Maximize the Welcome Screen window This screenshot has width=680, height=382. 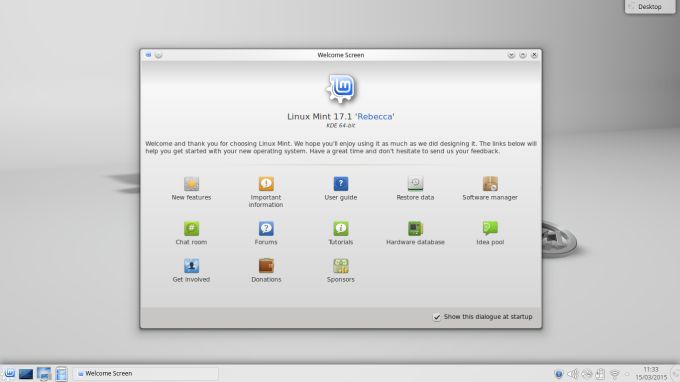523,55
